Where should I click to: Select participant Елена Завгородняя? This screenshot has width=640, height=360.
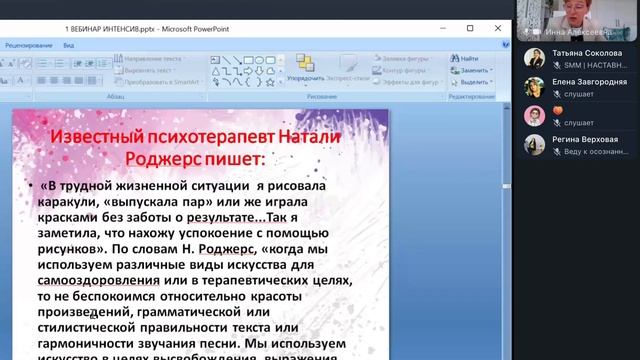coord(576,87)
